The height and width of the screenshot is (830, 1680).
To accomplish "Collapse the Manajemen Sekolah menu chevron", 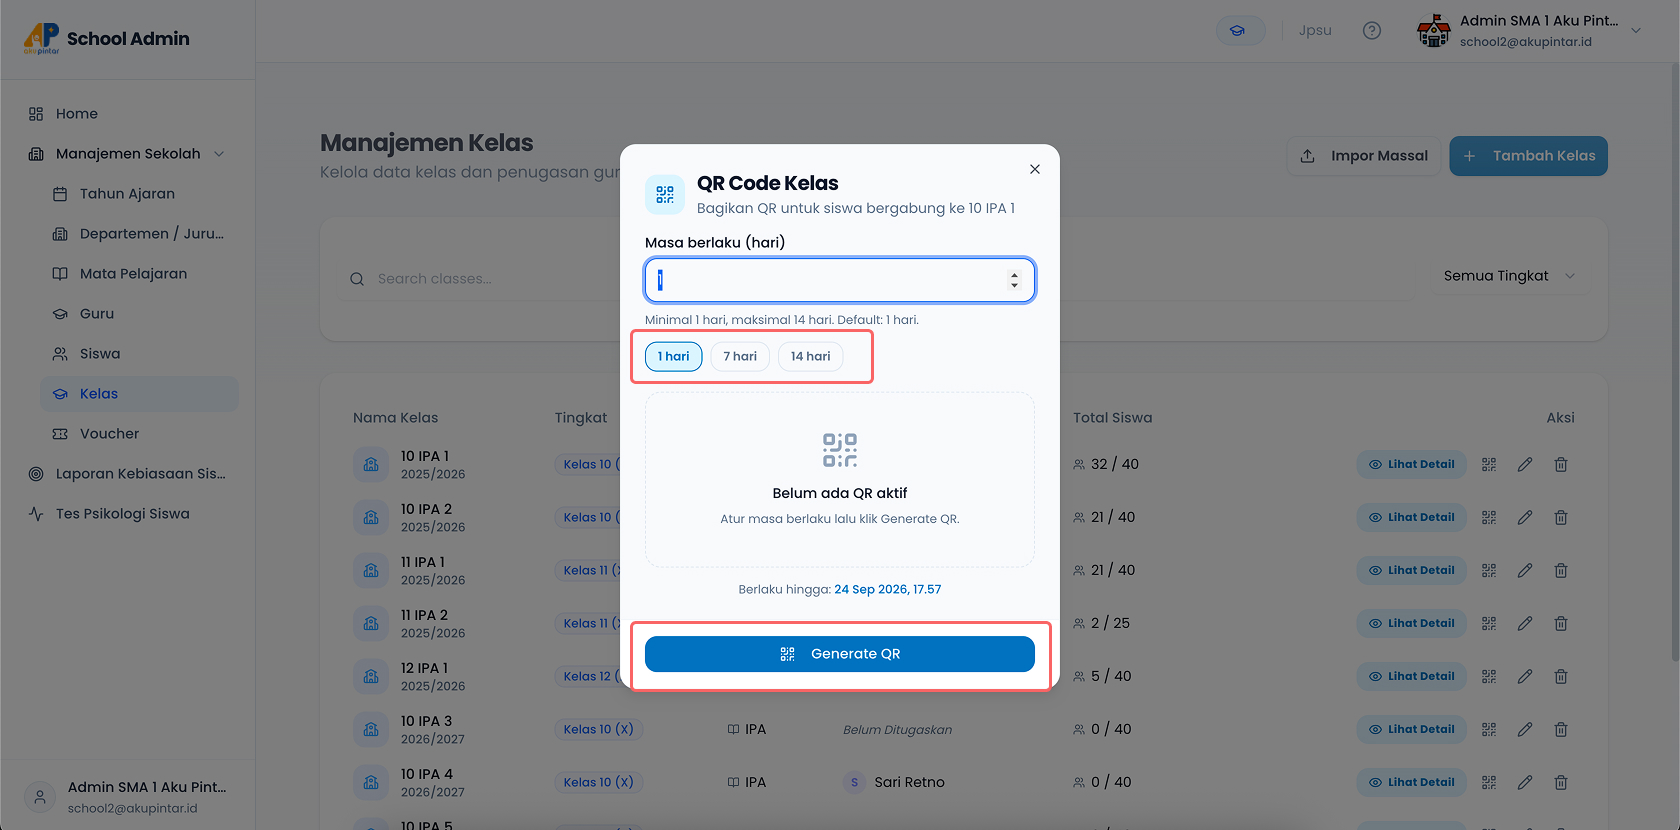I will click(x=219, y=154).
